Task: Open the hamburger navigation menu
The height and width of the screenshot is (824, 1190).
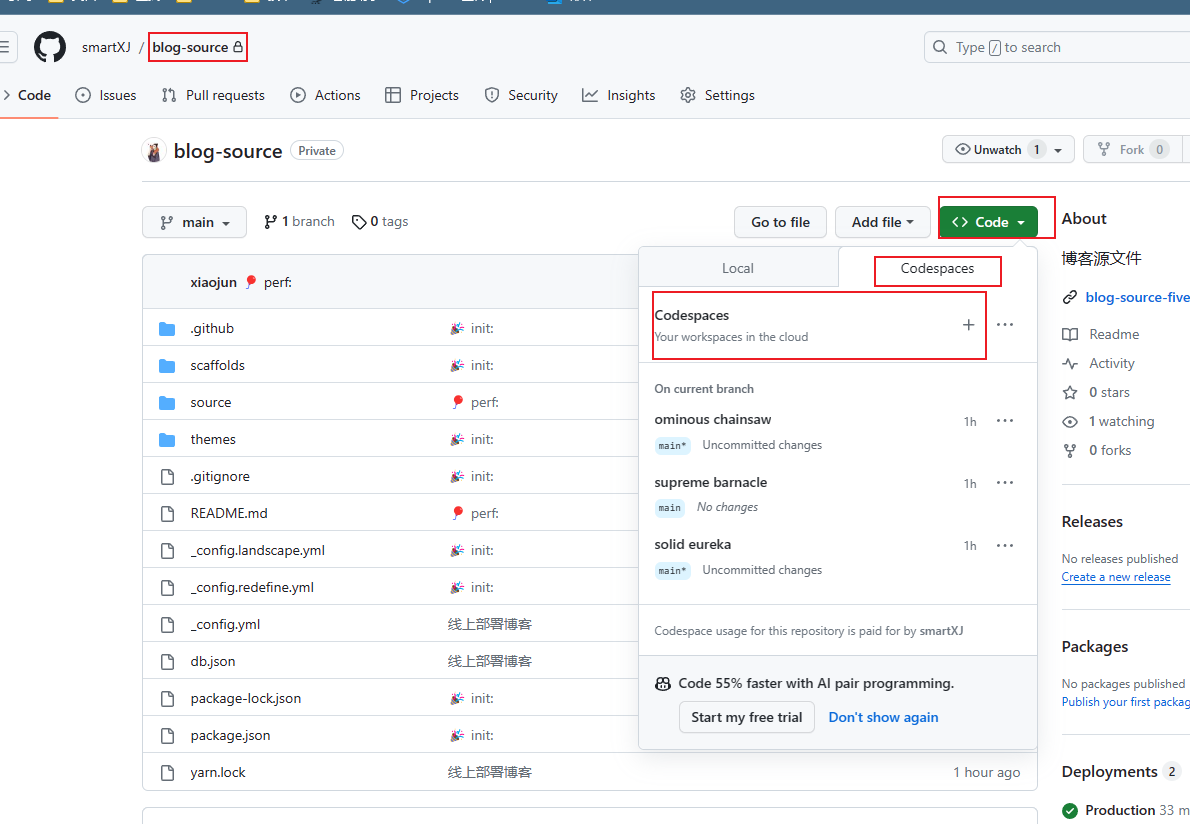Action: (6, 47)
